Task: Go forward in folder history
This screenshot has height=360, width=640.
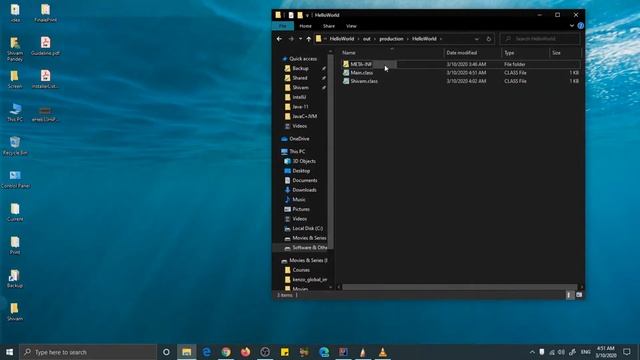Action: pos(291,39)
